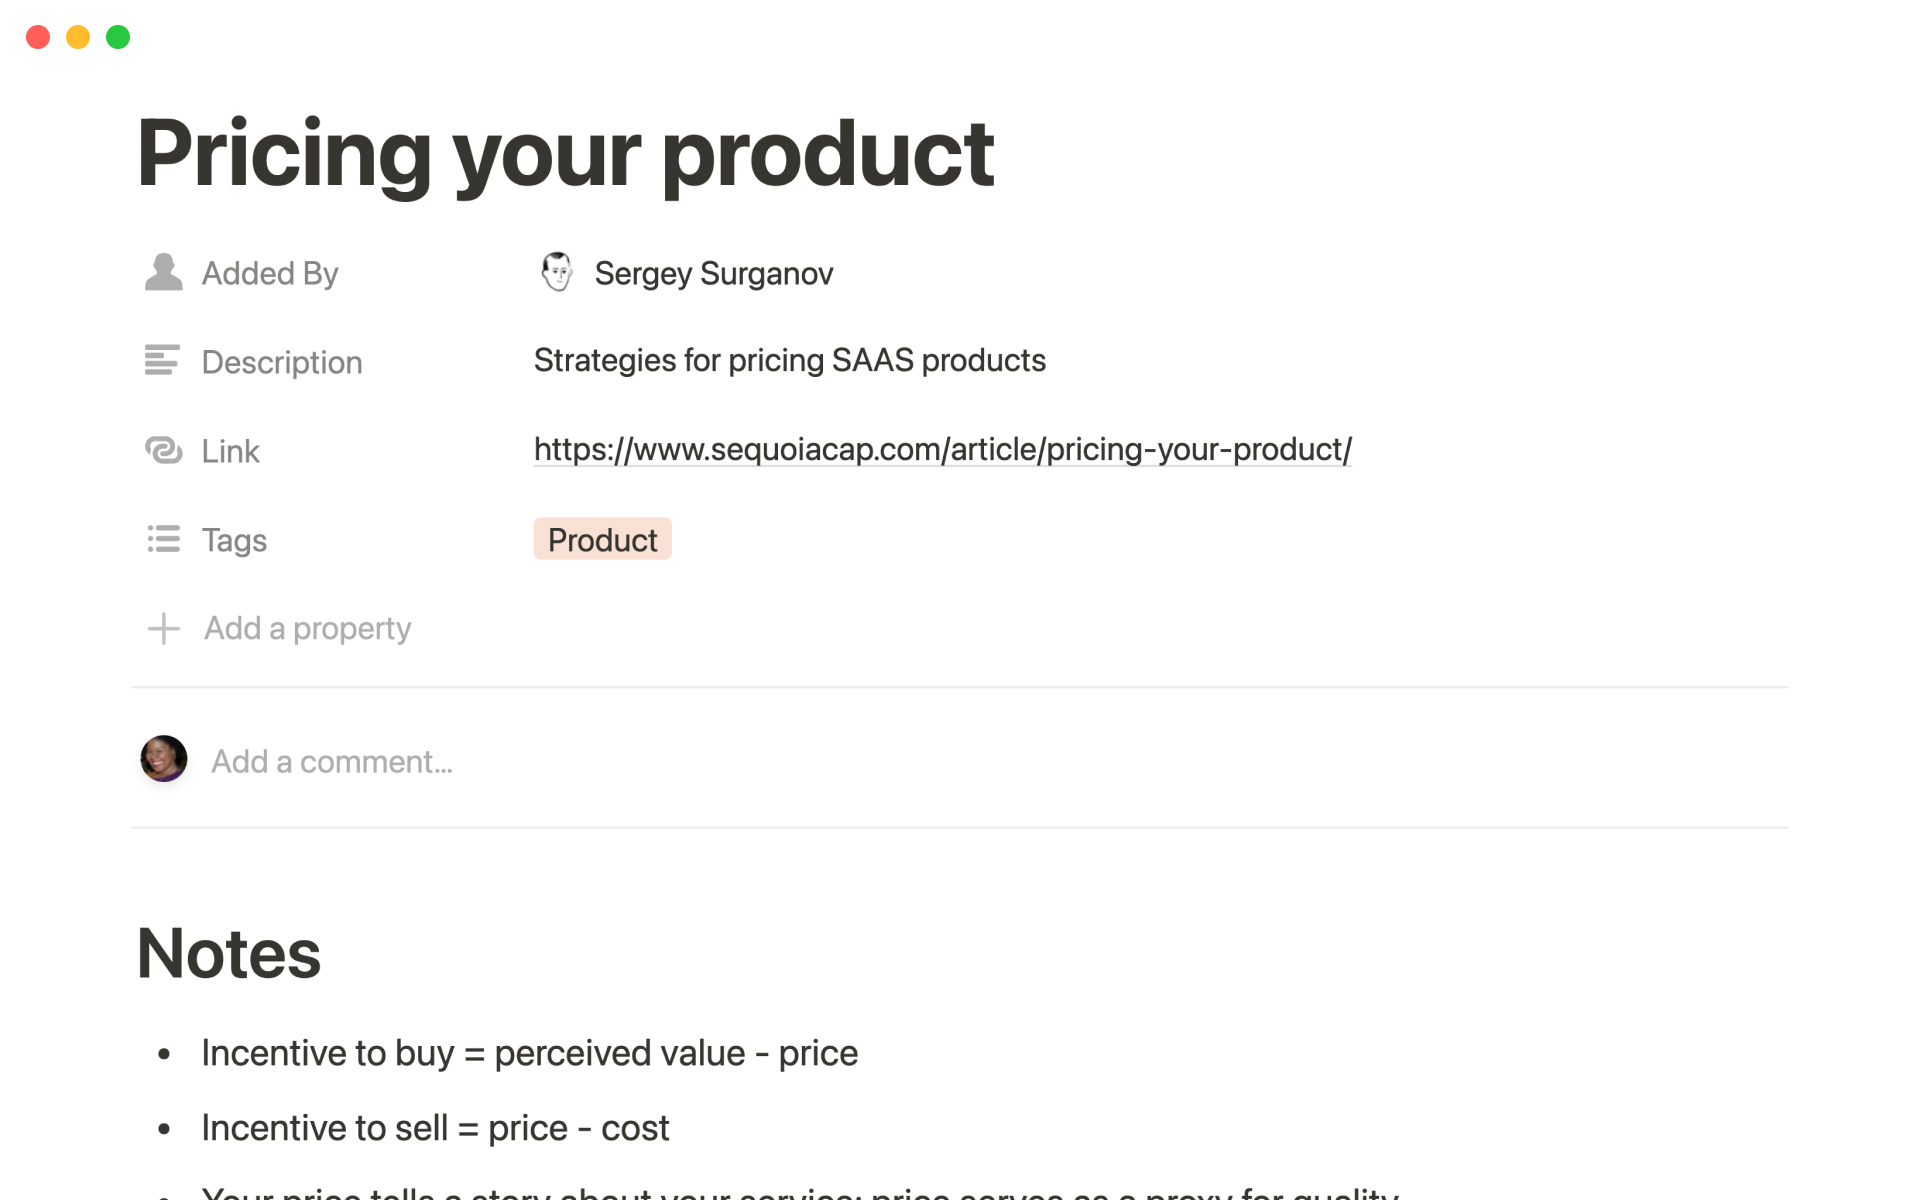
Task: Click the Incentive to buy bullet line
Action: (529, 1053)
